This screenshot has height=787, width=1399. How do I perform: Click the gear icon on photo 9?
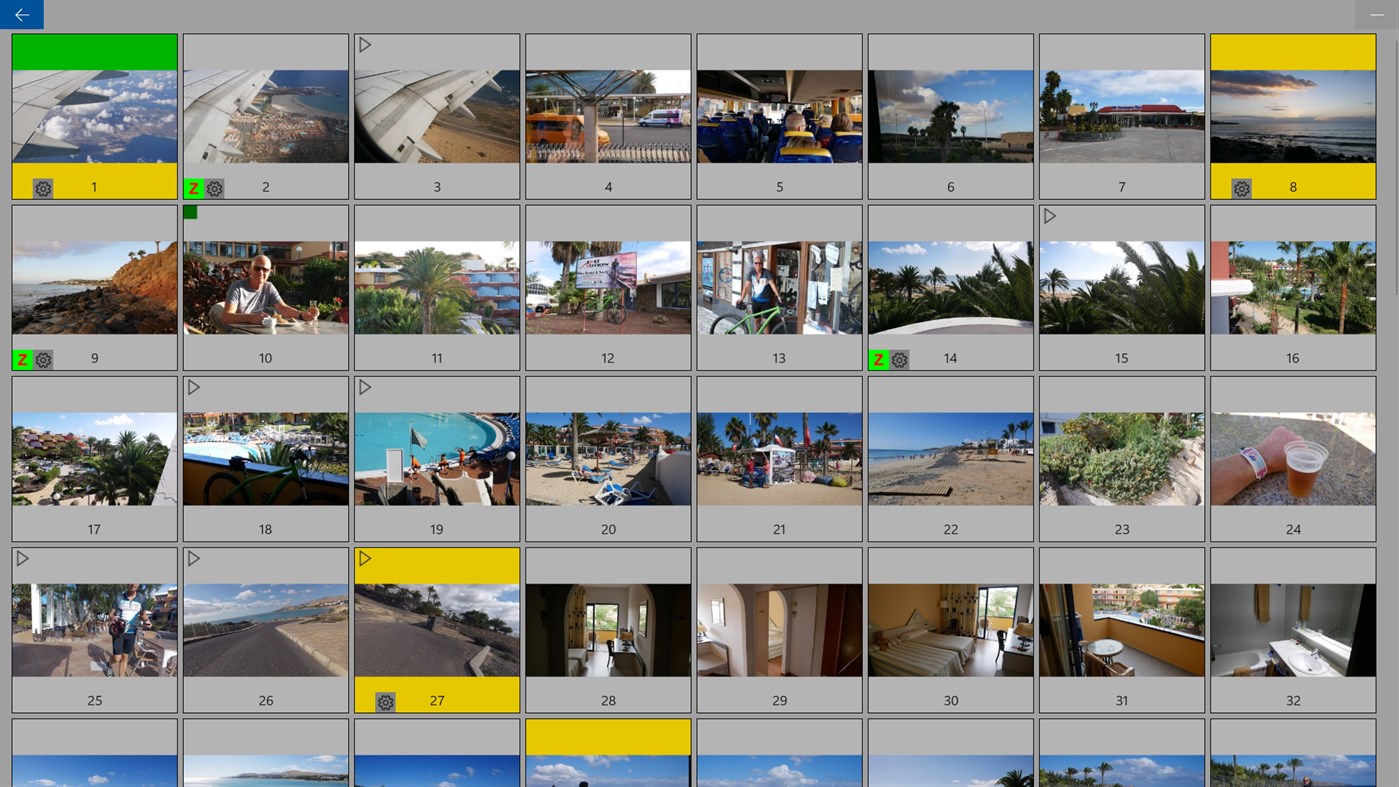pyautogui.click(x=43, y=358)
